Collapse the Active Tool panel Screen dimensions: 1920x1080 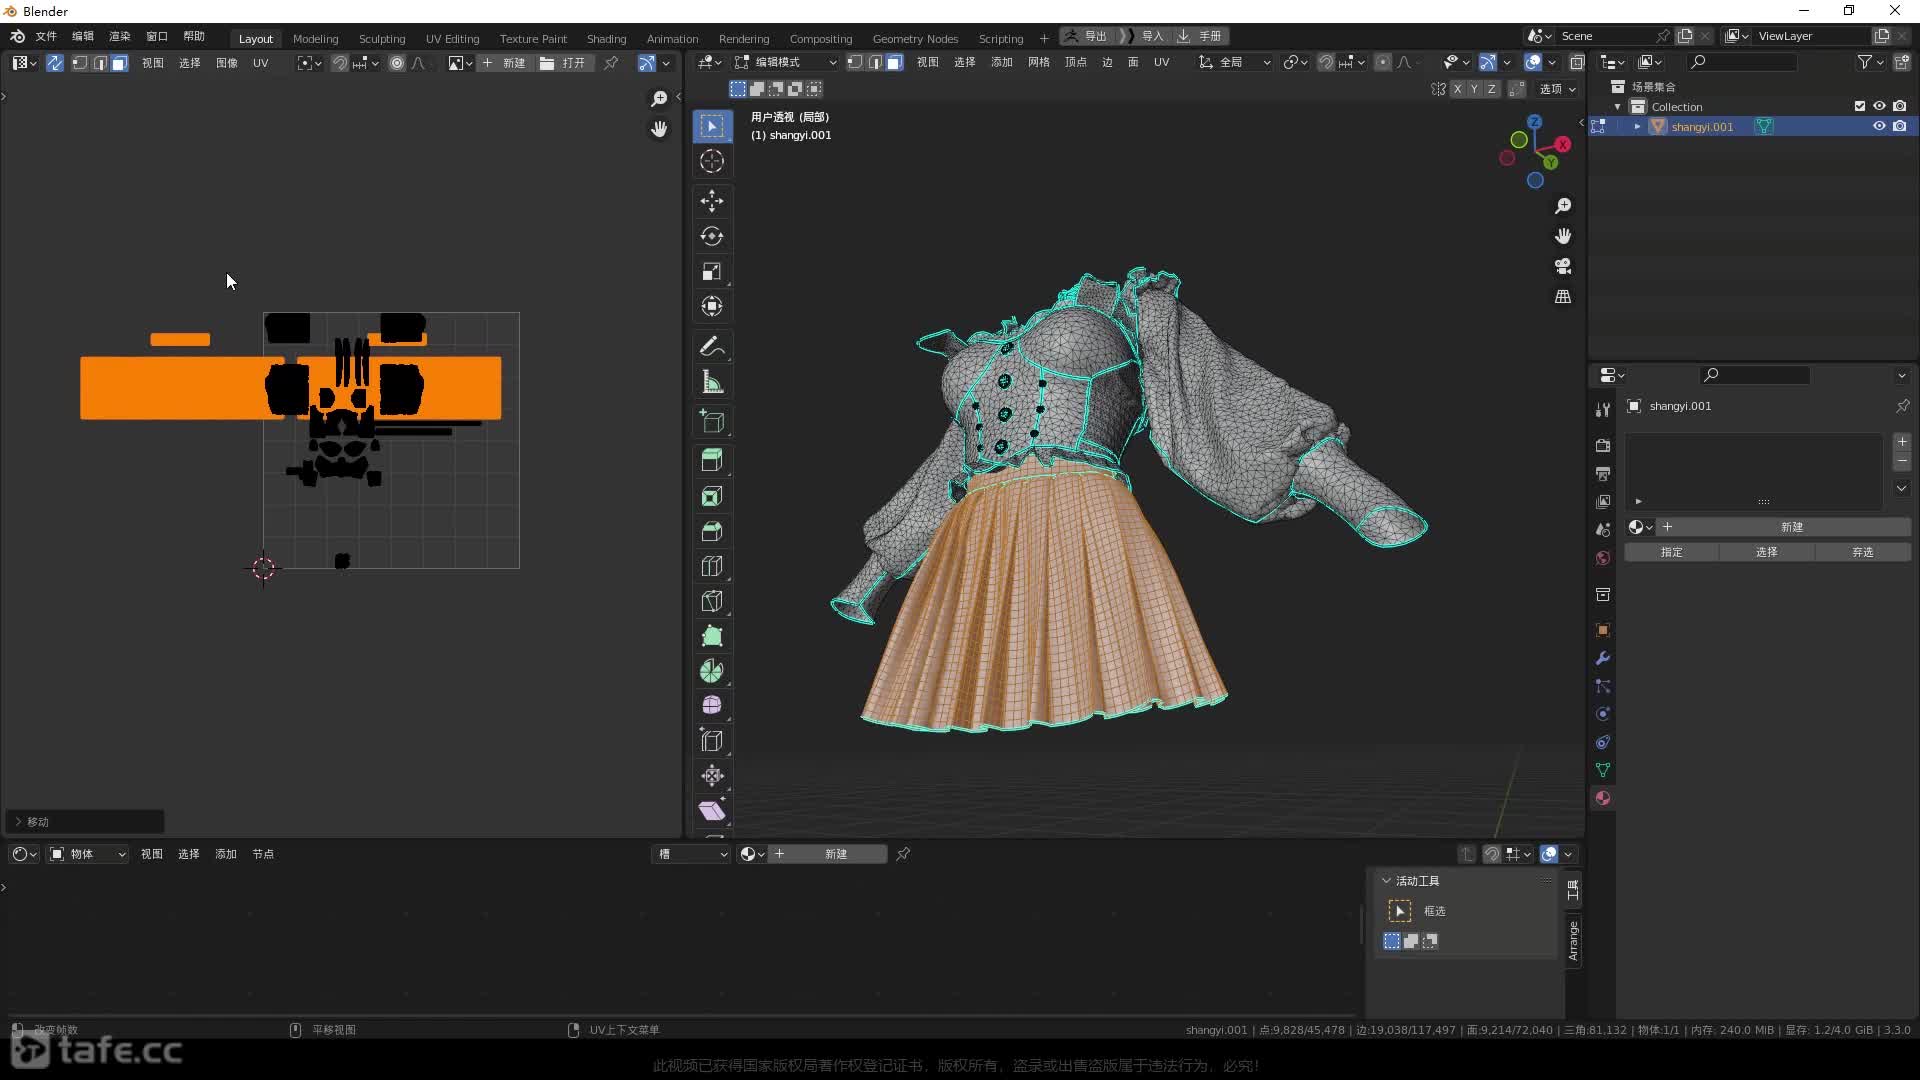[1386, 881]
